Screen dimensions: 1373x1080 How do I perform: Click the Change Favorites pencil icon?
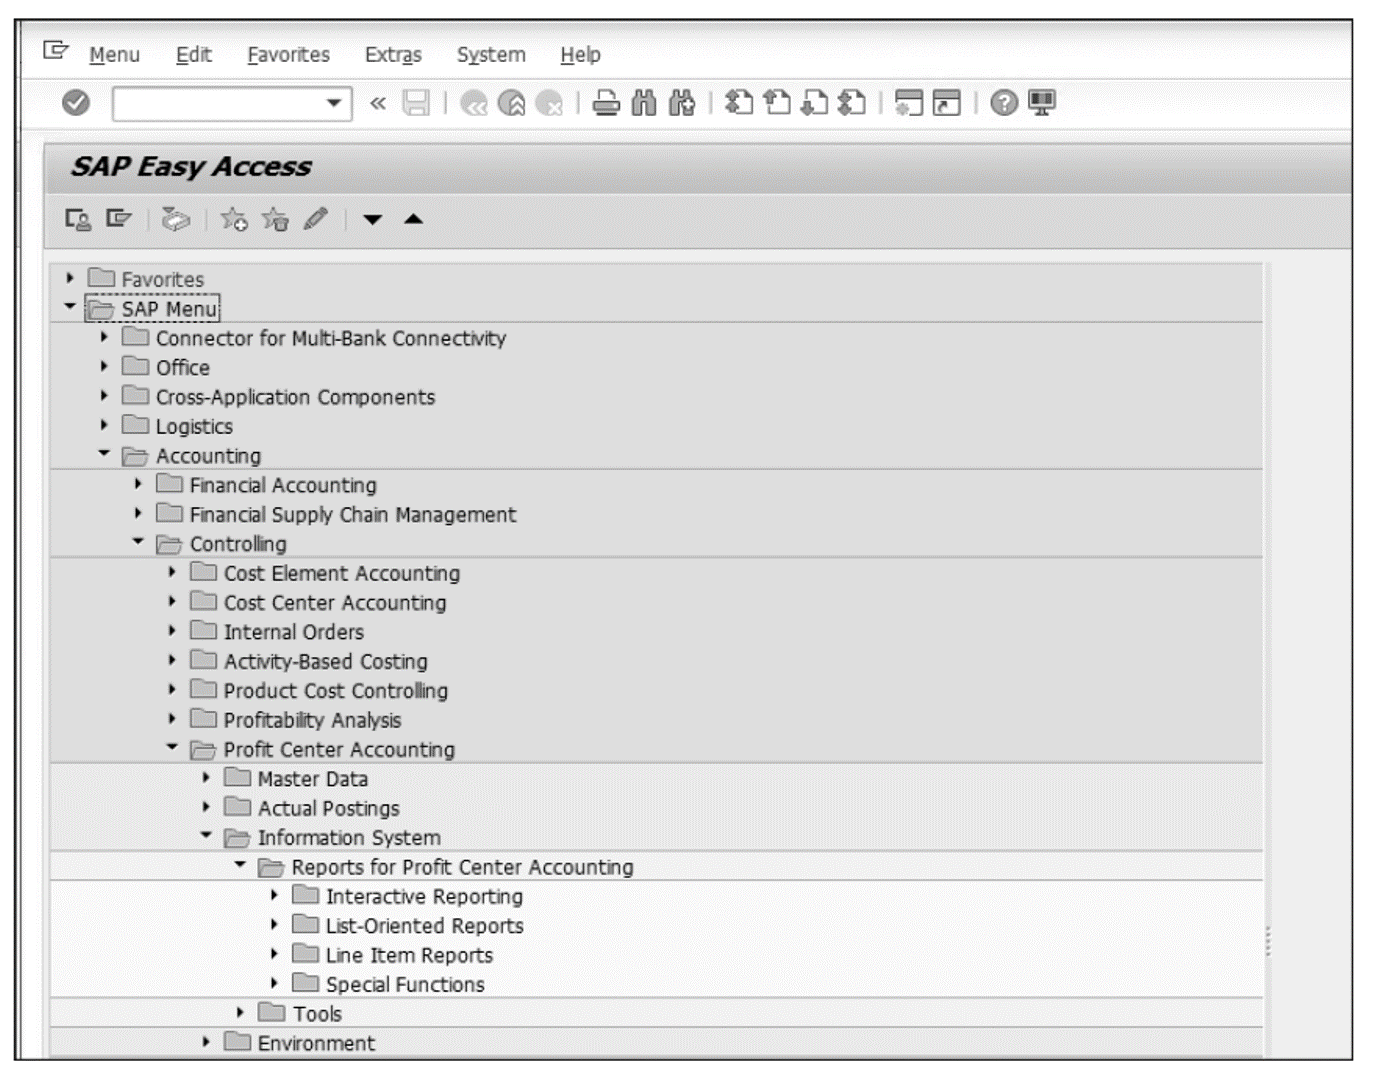pos(315,223)
